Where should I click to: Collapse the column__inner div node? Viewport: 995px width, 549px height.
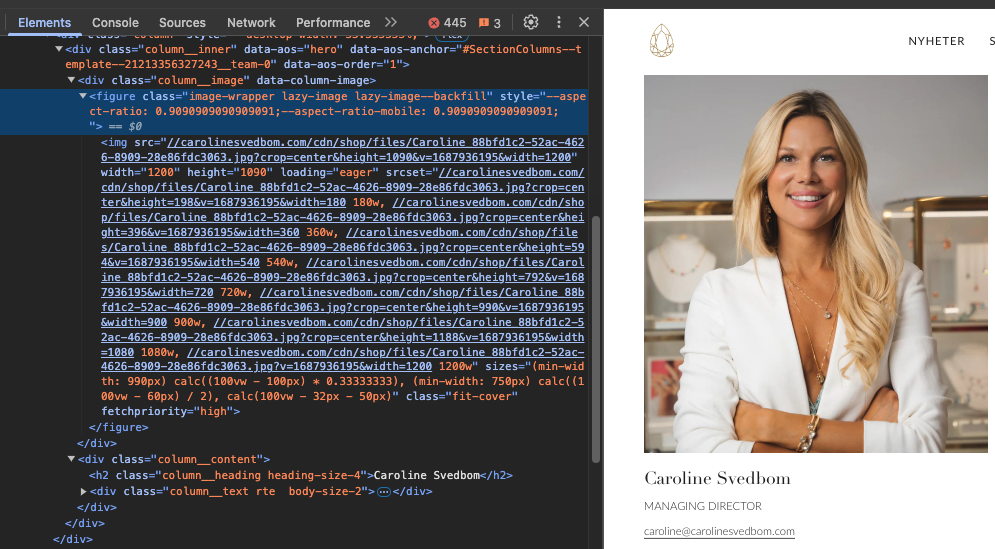[59, 49]
